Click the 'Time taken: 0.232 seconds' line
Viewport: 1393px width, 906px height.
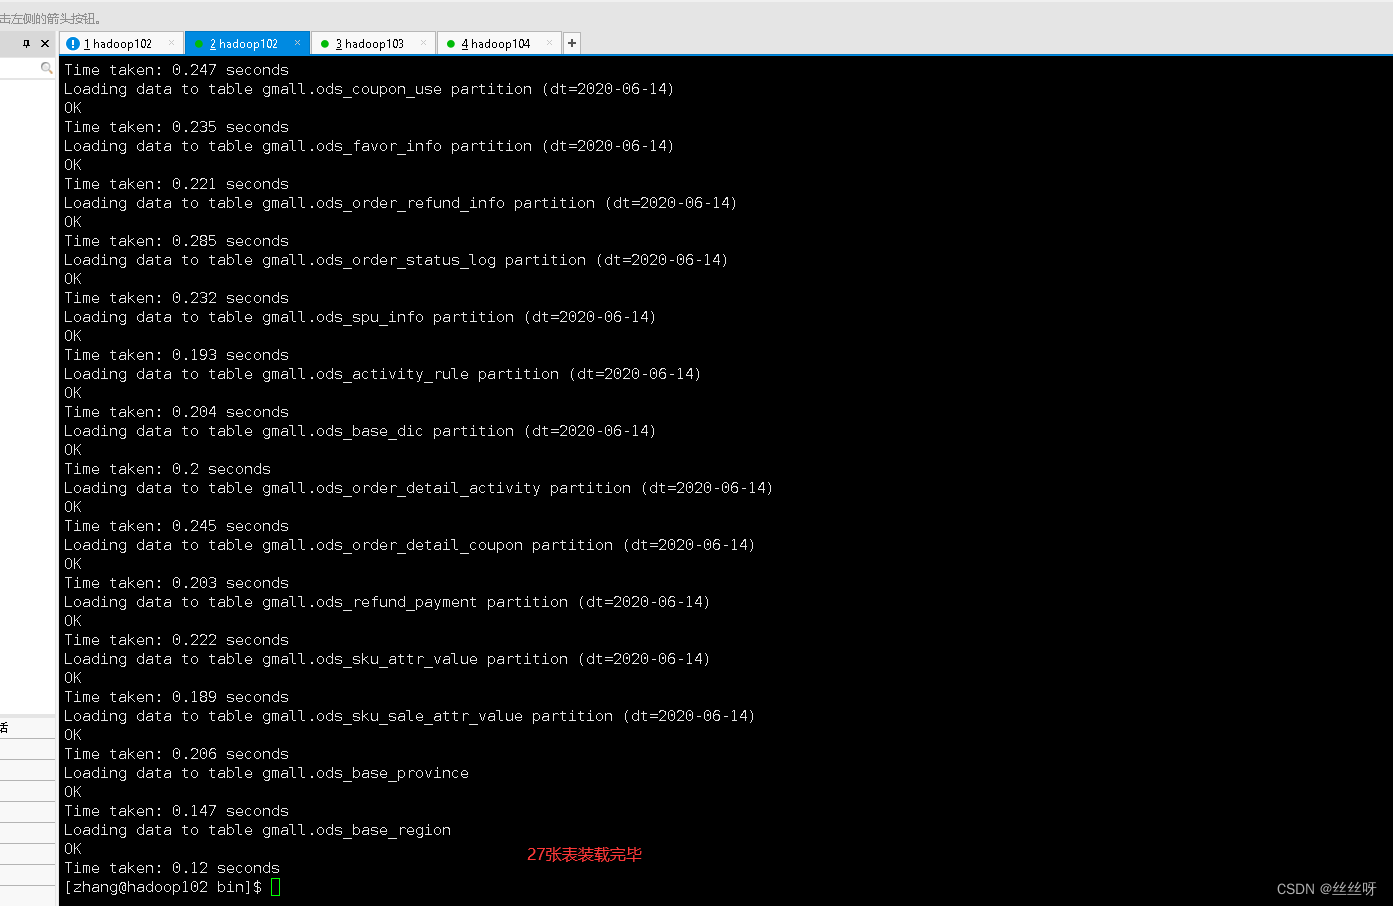point(176,298)
